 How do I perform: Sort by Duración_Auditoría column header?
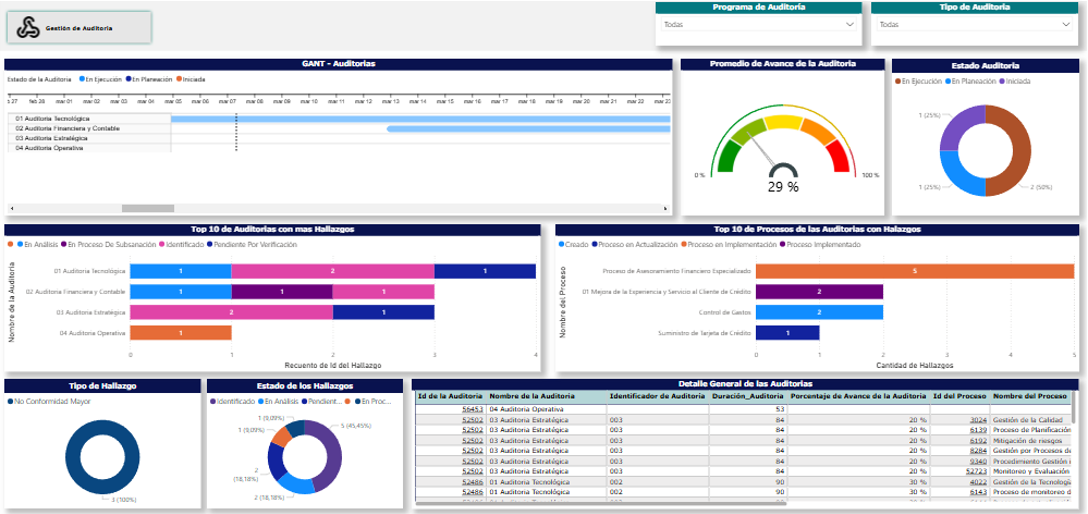point(747,396)
